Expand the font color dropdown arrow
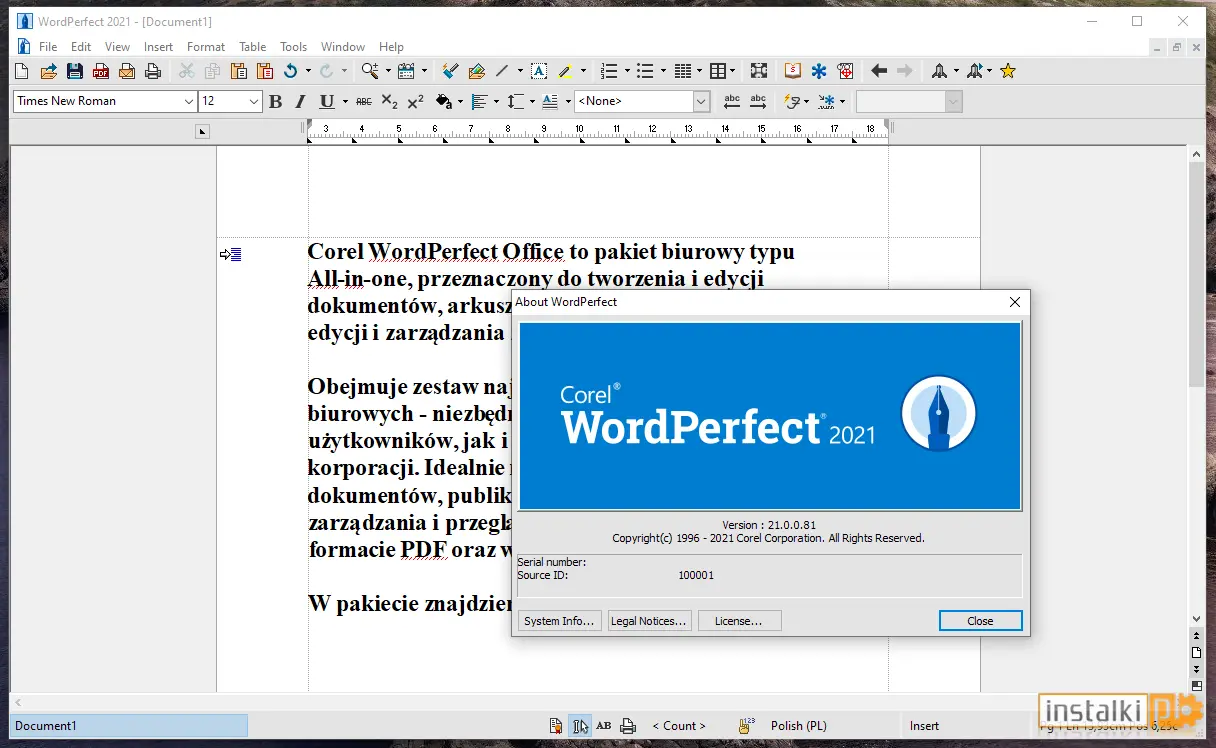This screenshot has width=1216, height=748. pyautogui.click(x=460, y=101)
